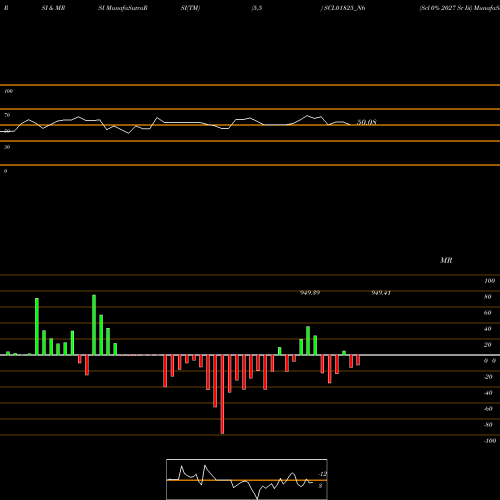Click the longest red histogram bar
Screen dimensions: 500x500
click(222, 394)
